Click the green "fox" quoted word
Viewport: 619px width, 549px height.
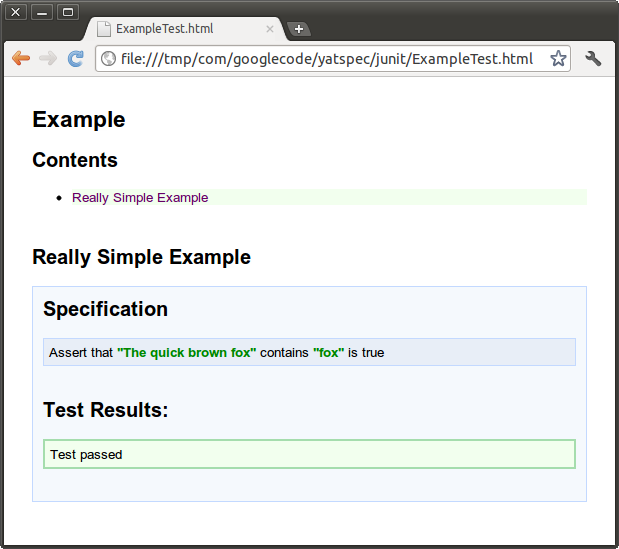(328, 352)
